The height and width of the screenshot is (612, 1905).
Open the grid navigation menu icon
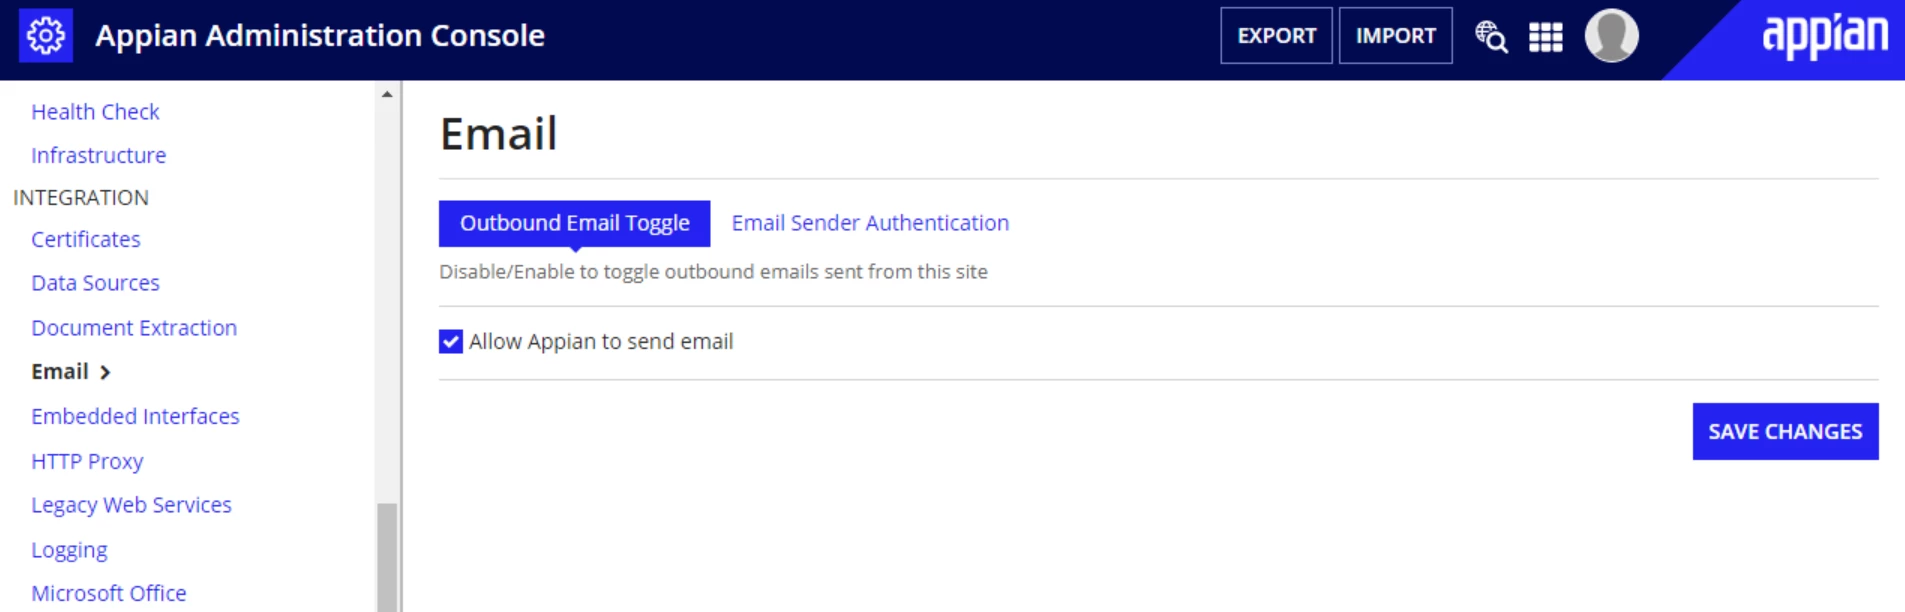(1545, 37)
